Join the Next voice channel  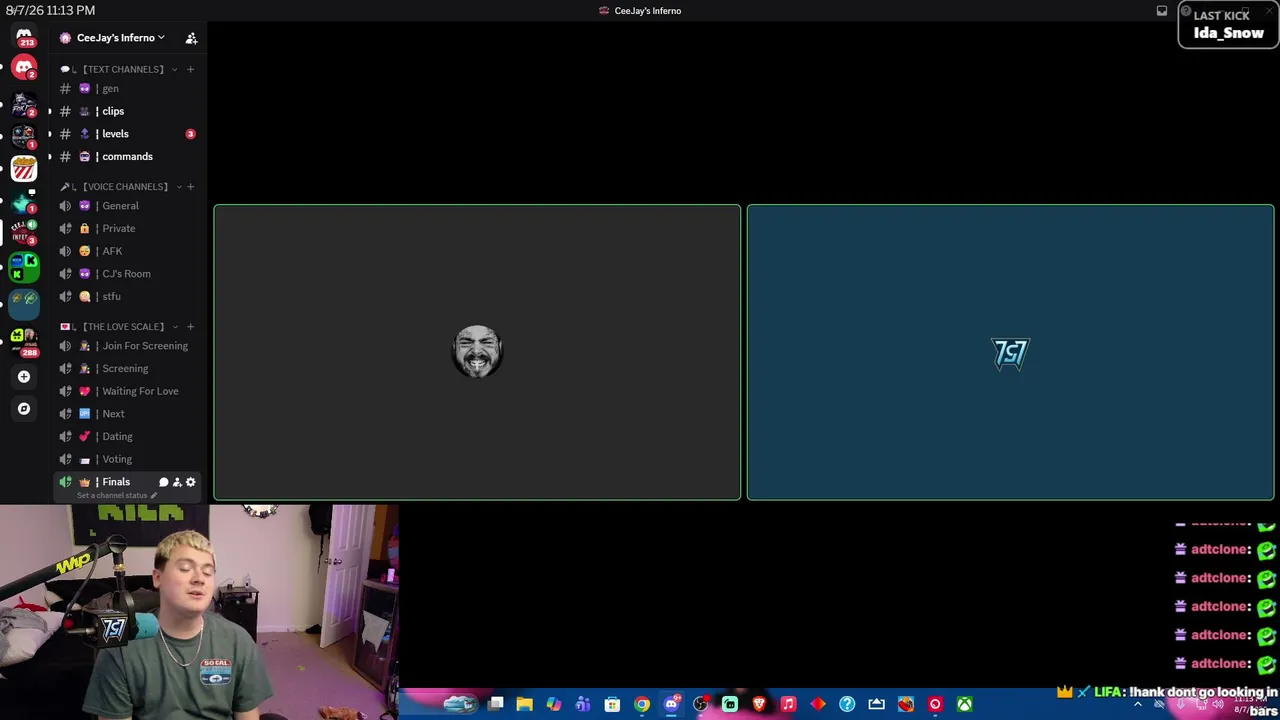[128, 414]
